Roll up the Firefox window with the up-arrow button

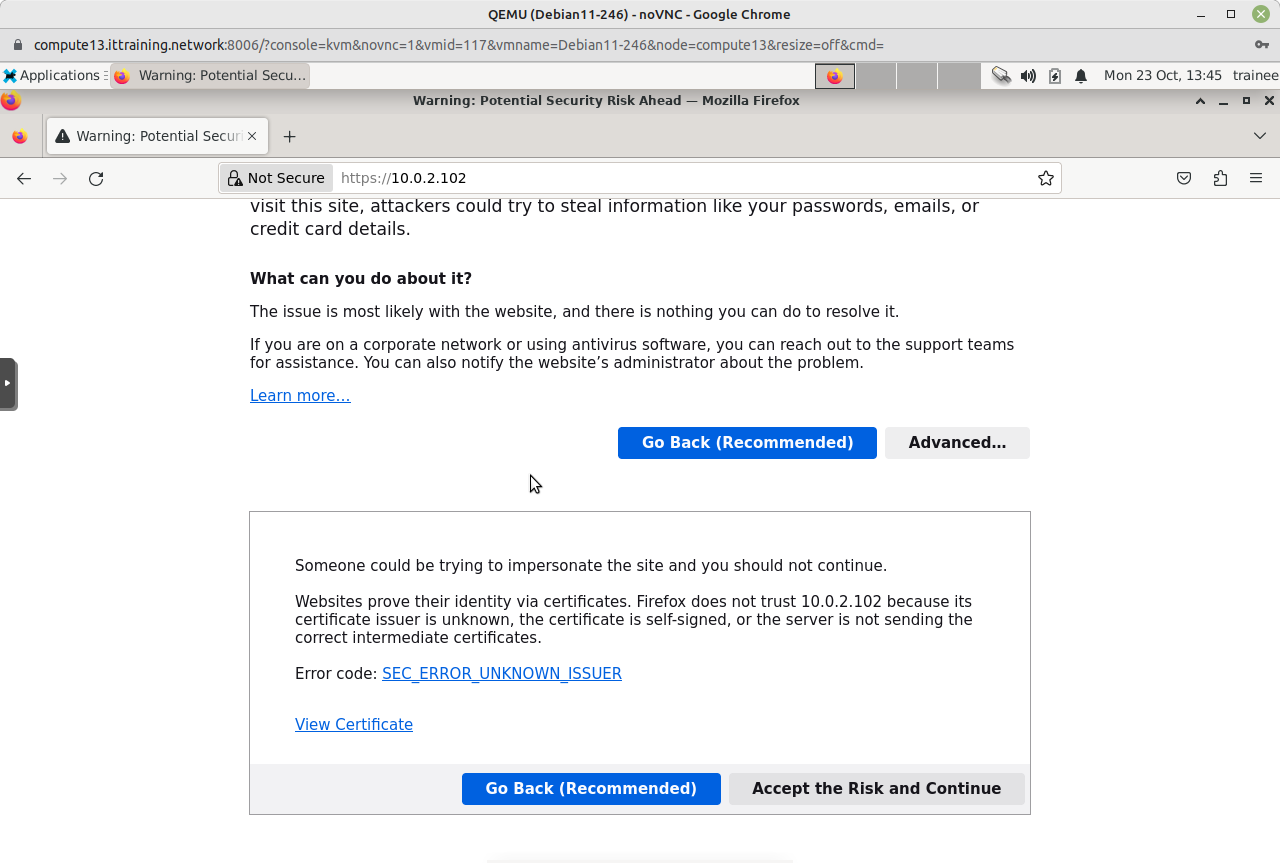pos(1200,101)
